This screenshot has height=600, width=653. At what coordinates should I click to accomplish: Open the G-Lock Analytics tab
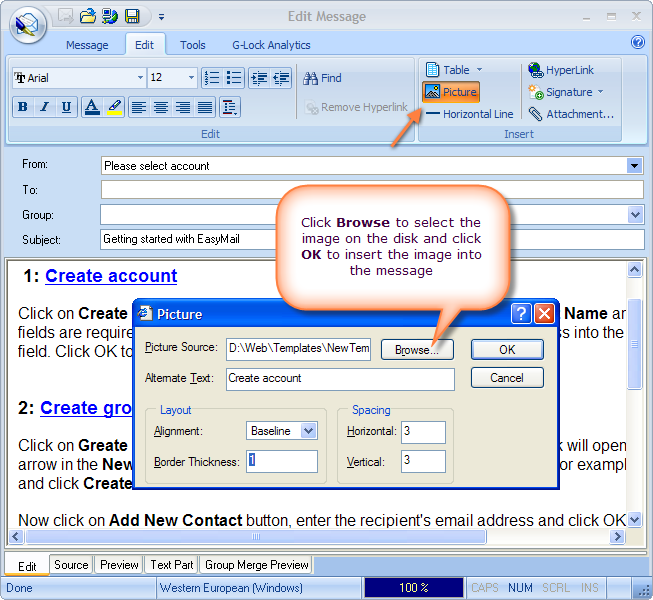(271, 45)
